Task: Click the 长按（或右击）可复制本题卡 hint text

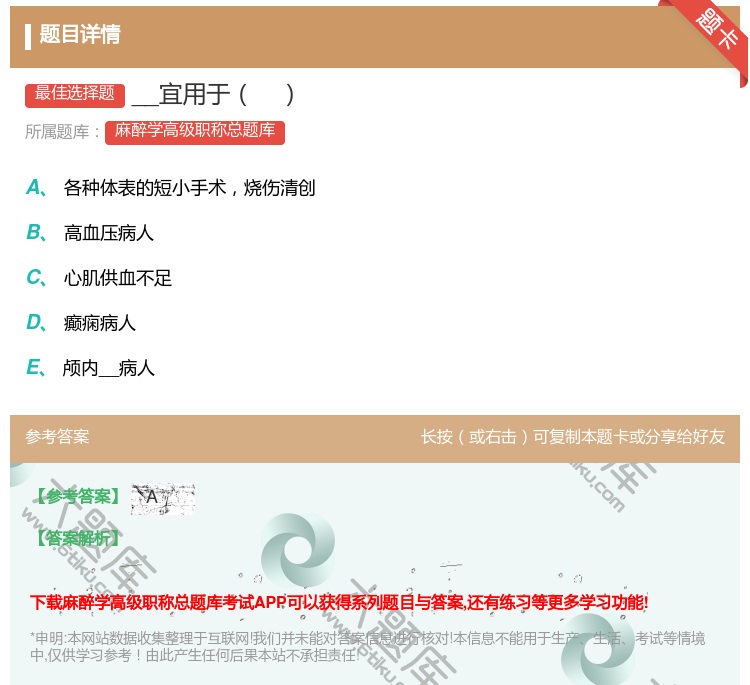Action: 573,437
